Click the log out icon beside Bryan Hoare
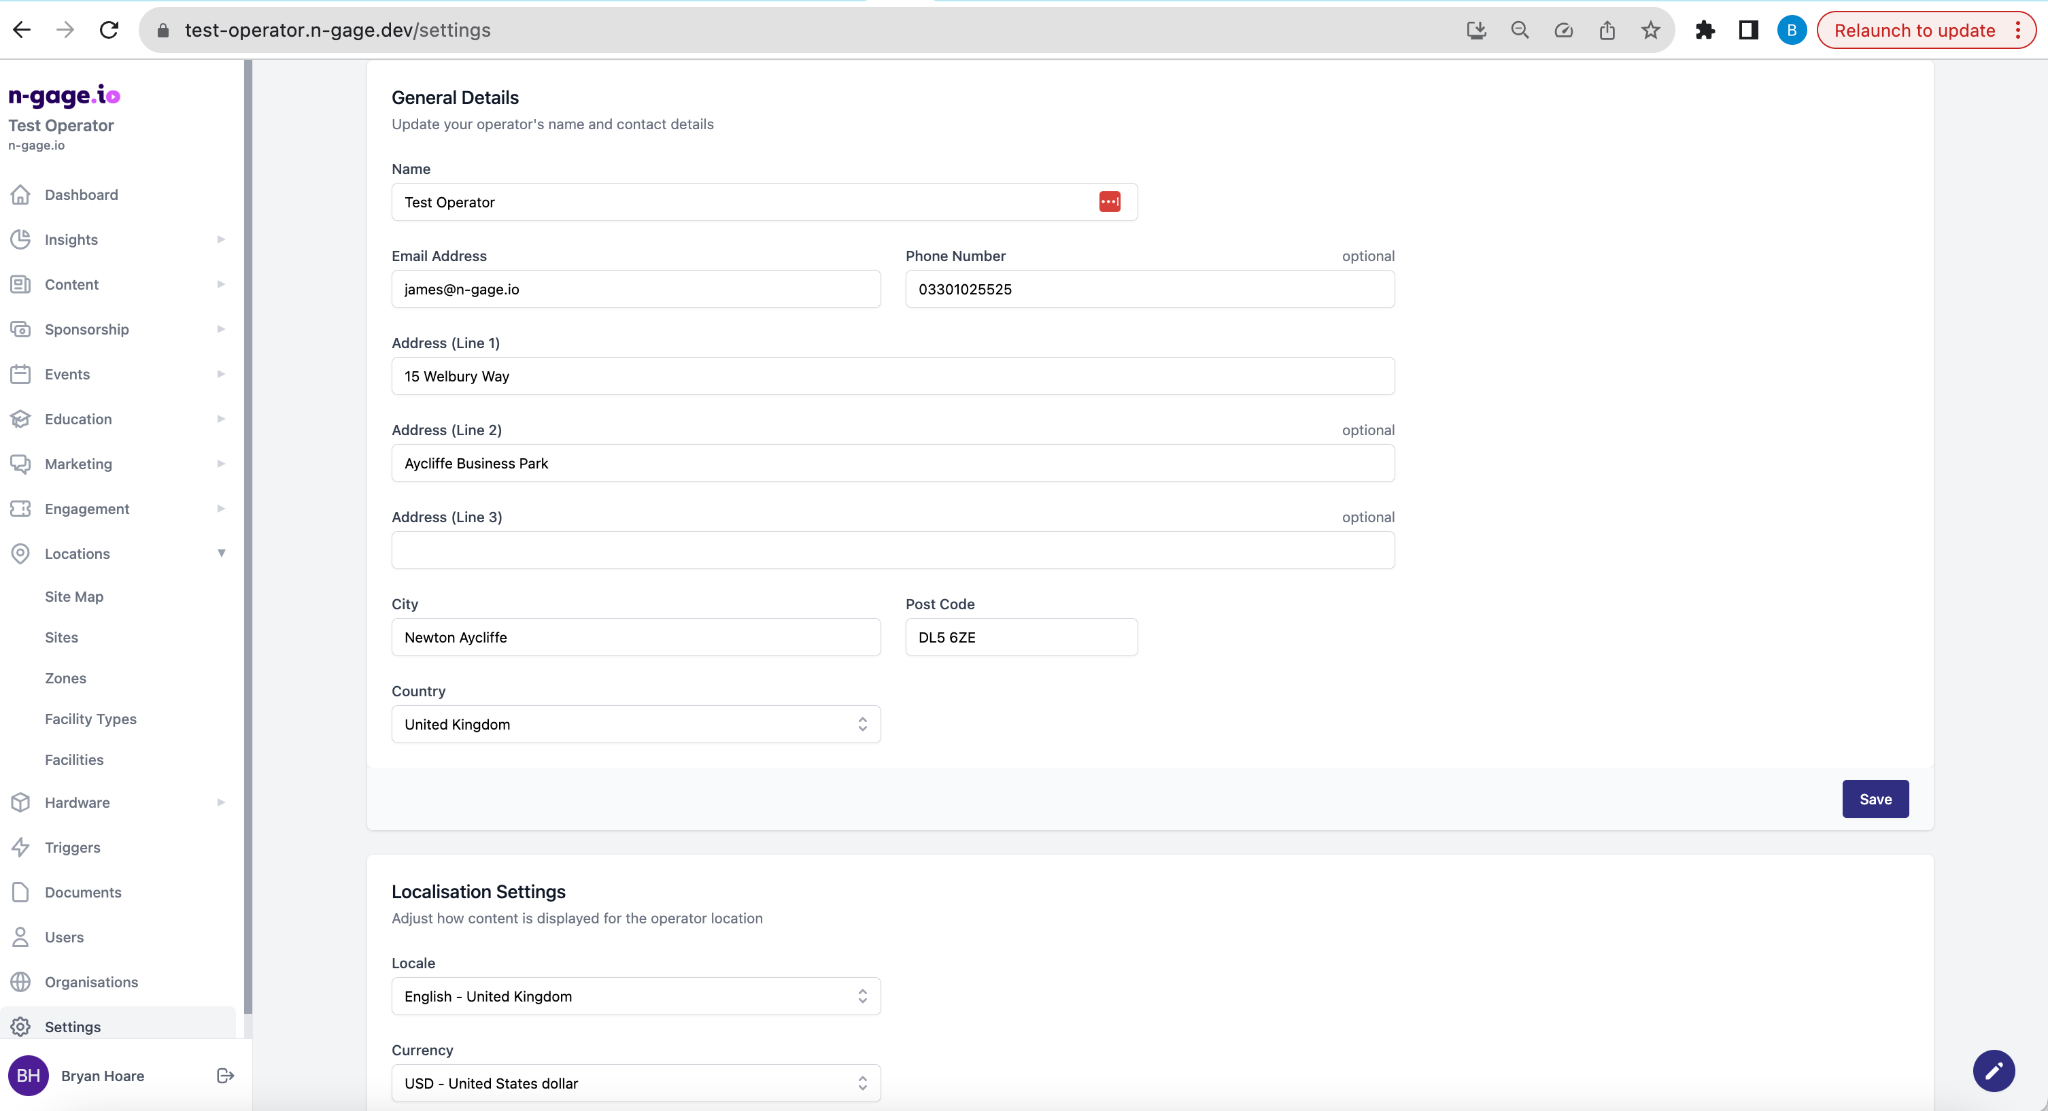Screen dimensions: 2048x1111 point(225,1076)
